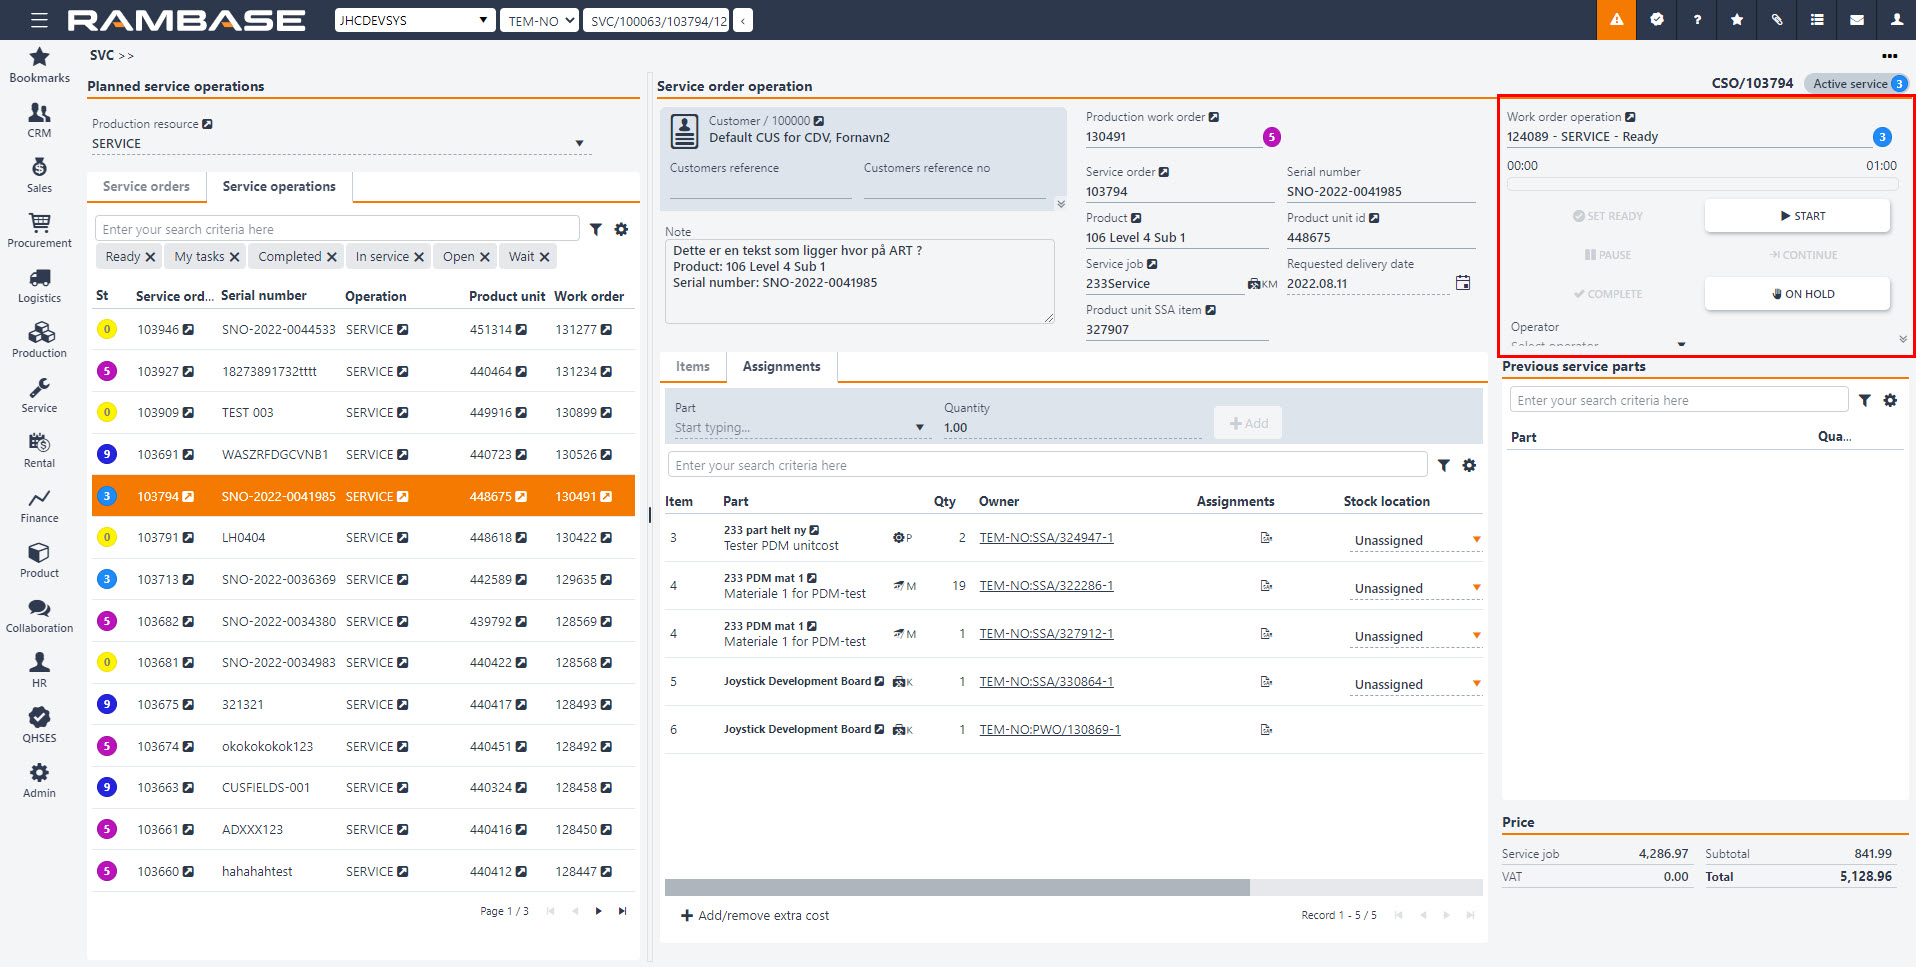
Task: Open calendar for Requested delivery date
Action: tap(1463, 283)
